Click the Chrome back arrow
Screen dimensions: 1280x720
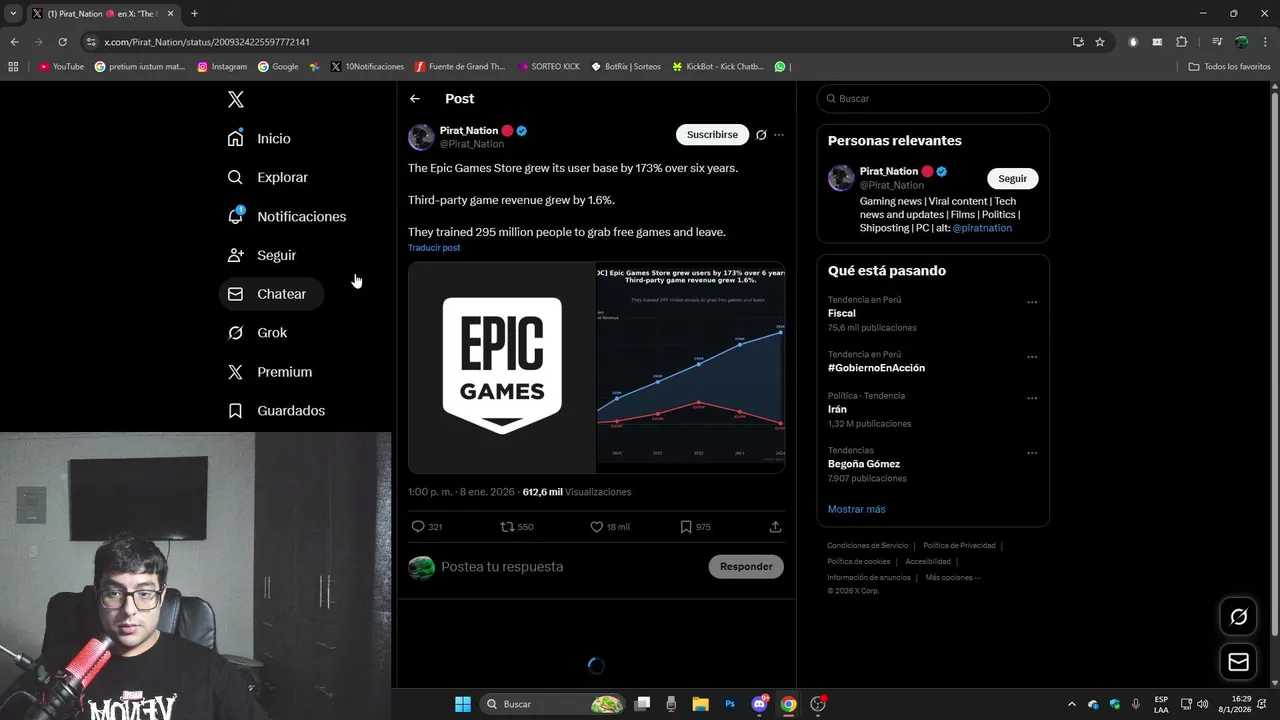14,42
